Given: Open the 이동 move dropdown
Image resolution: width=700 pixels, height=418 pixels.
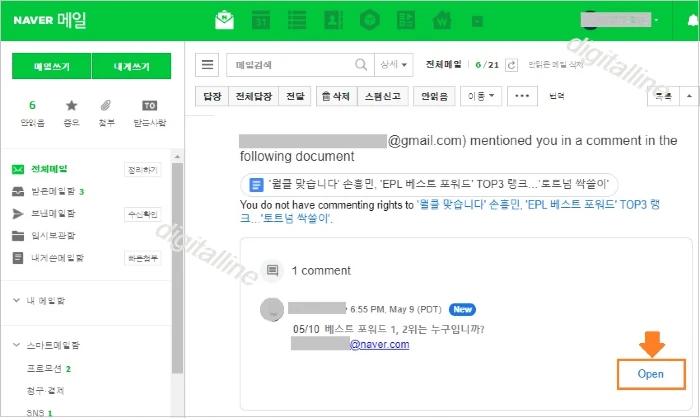Looking at the screenshot, I should [481, 96].
